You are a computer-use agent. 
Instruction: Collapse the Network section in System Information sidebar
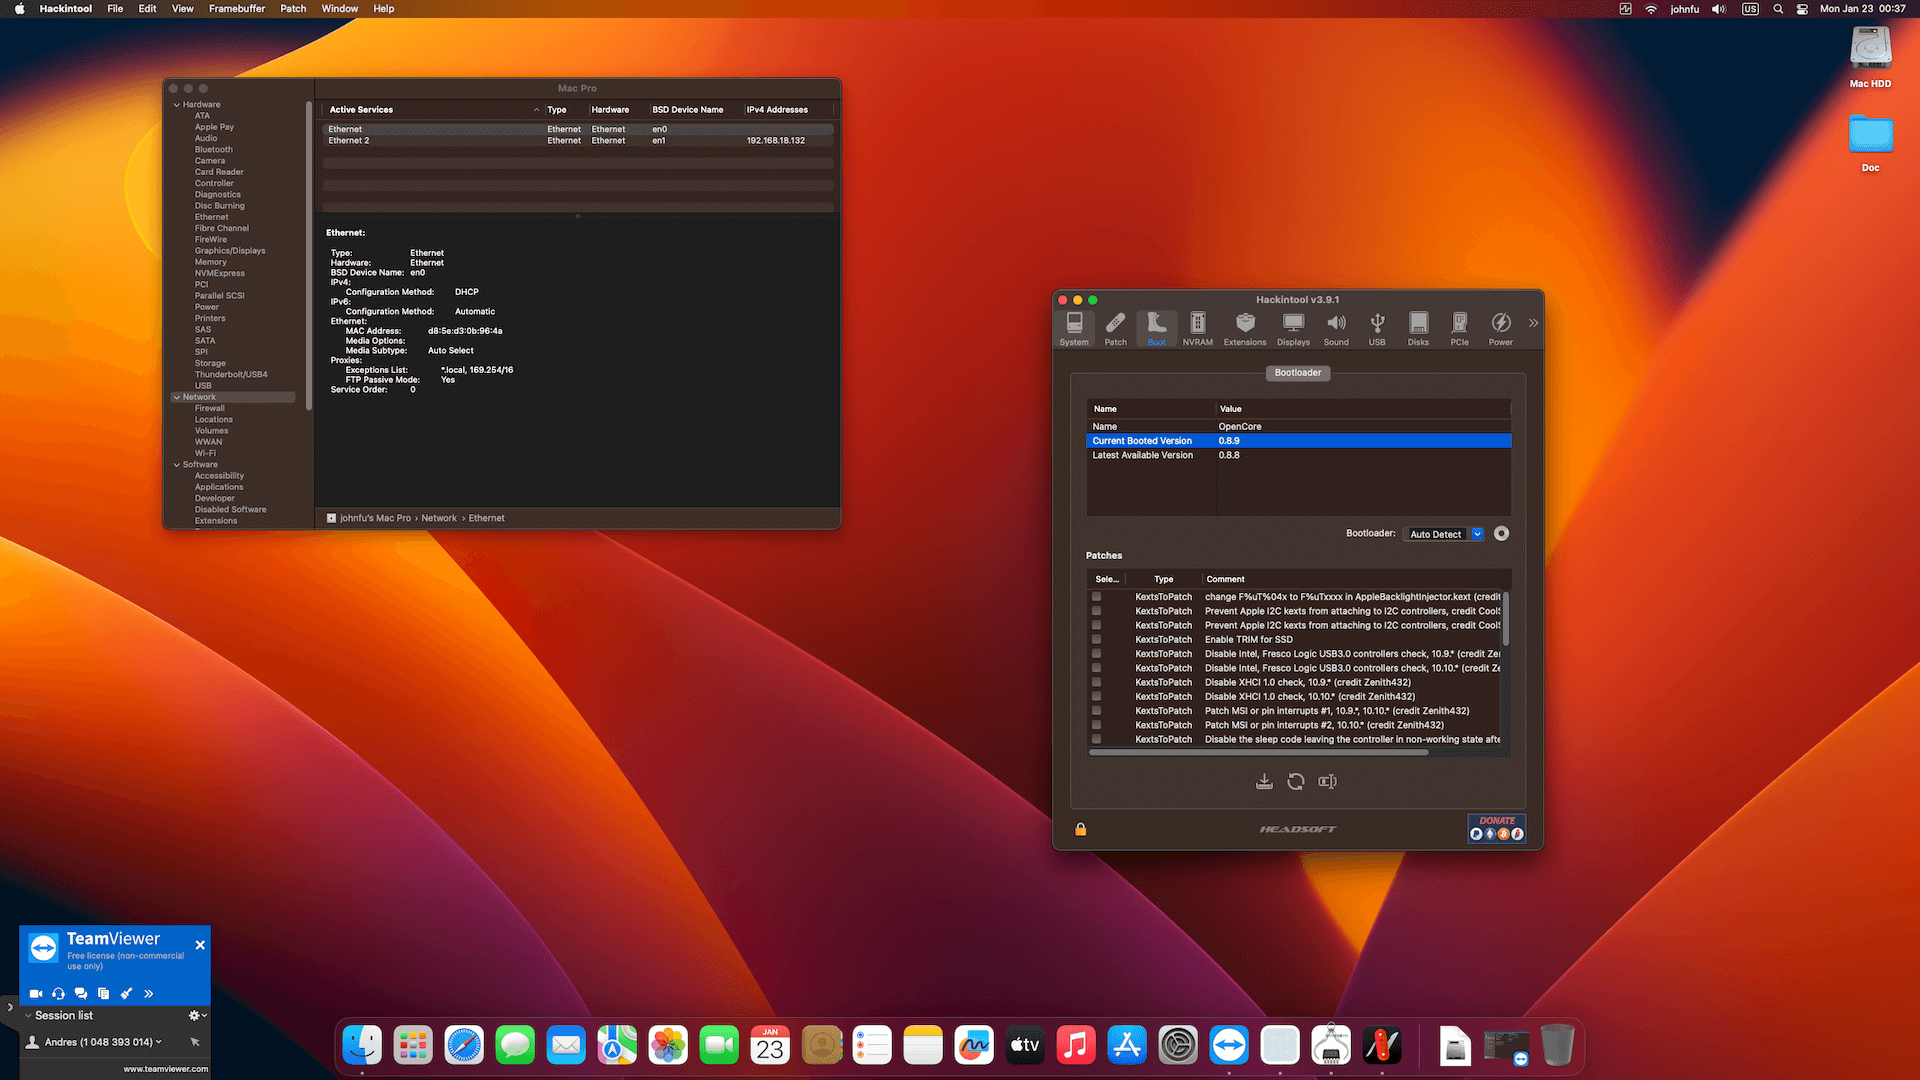click(177, 397)
